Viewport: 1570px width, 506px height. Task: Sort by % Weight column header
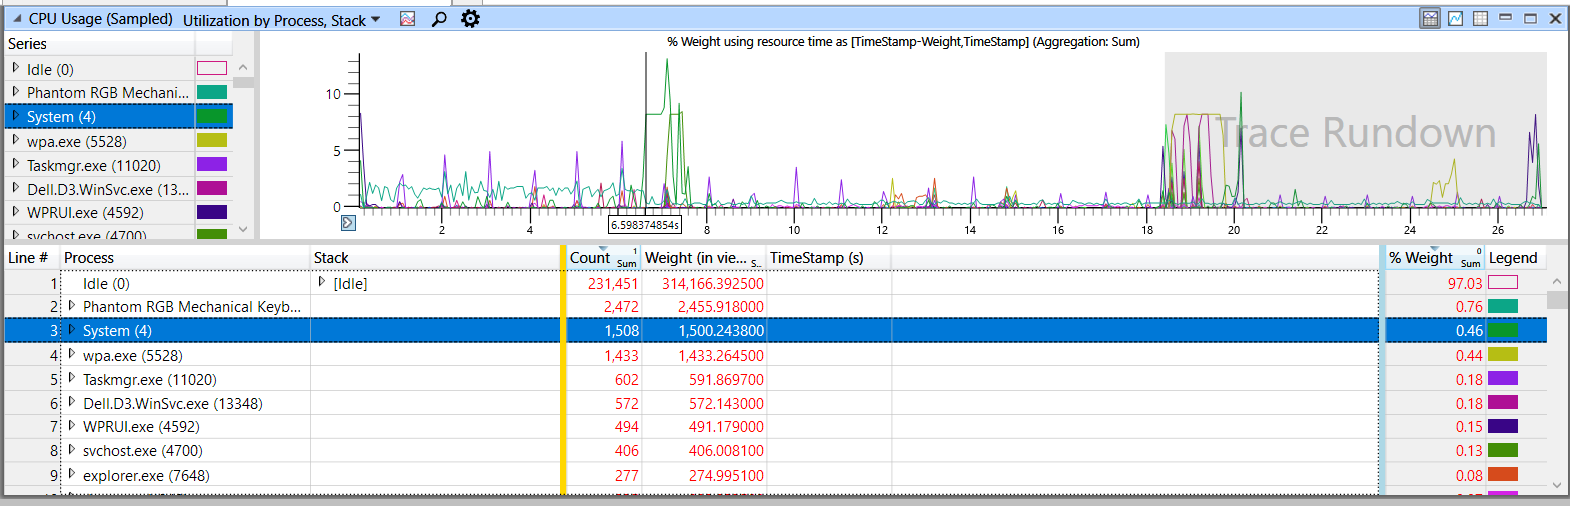coord(1434,258)
